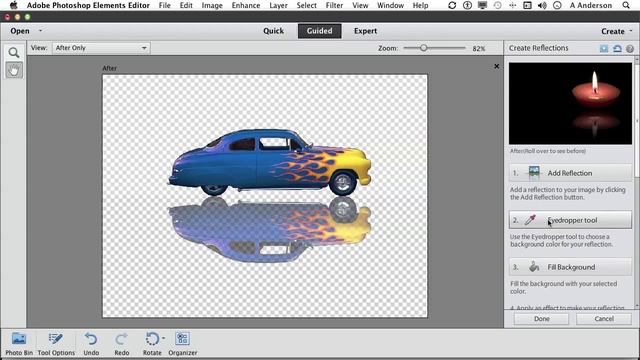Expand the Open file dropdown arrow
The image size is (640, 360).
tap(40, 31)
